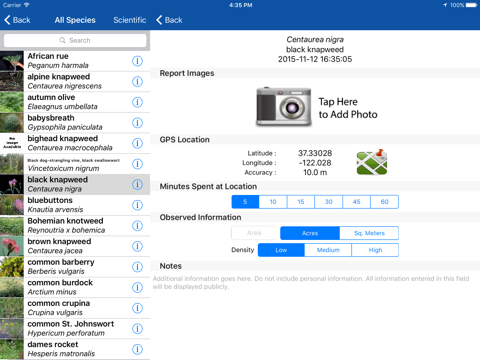
Task: Open info for bluebuttons
Action: tap(137, 205)
